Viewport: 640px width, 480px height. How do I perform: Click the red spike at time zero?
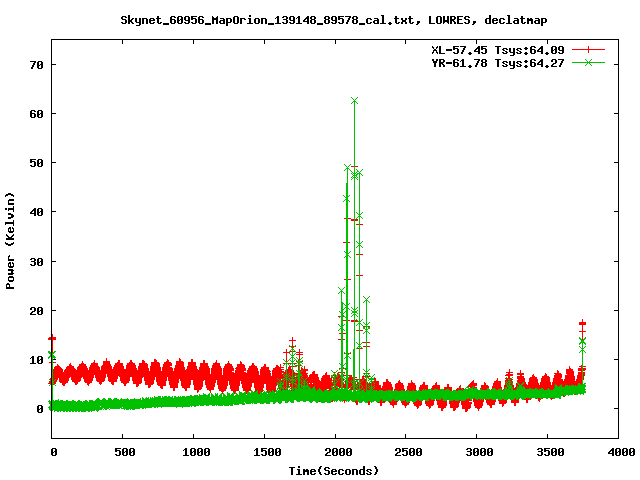(x=52, y=339)
